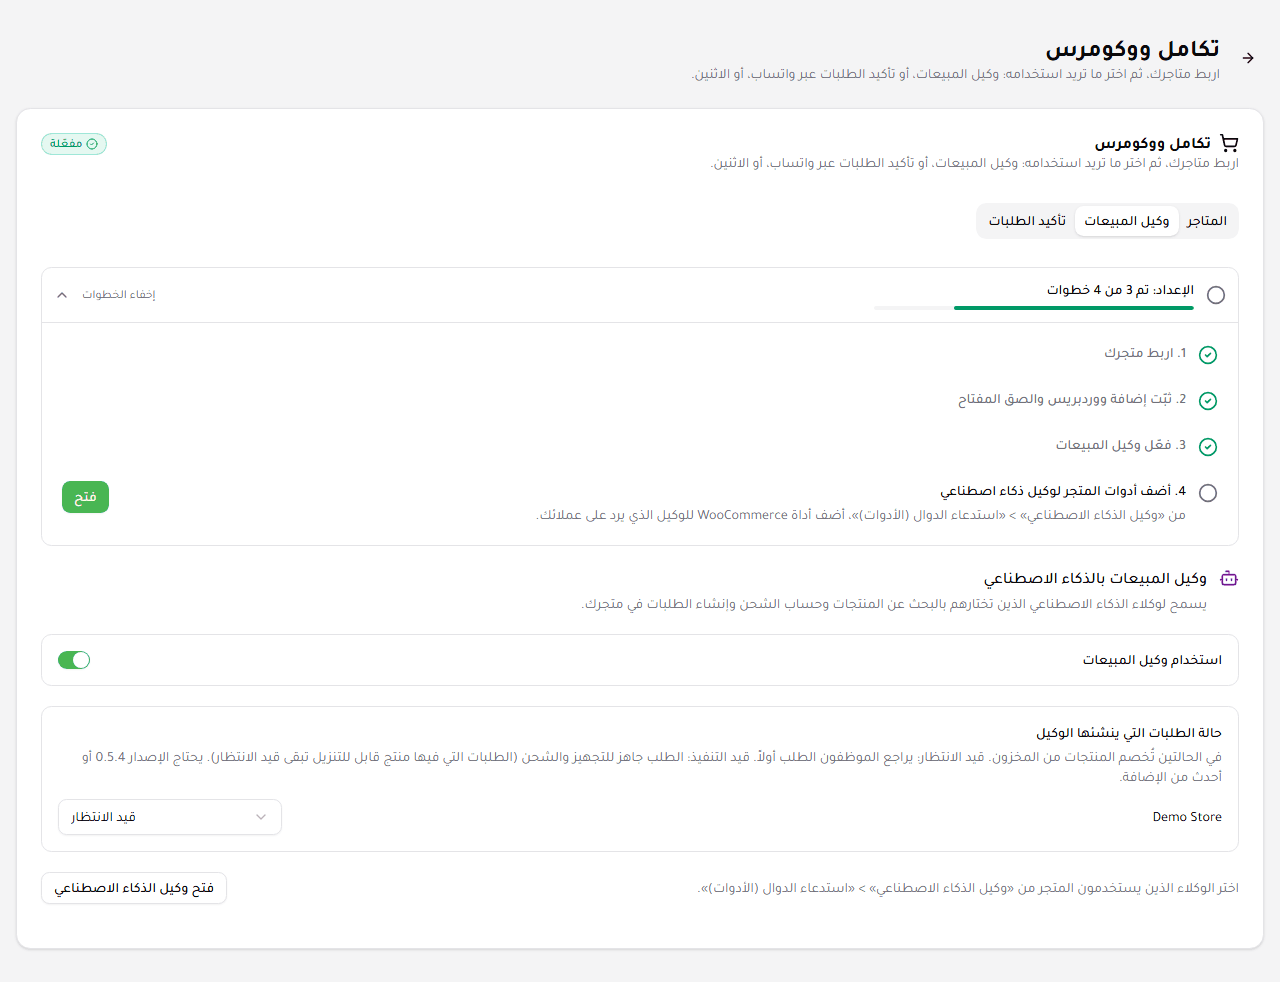1280x982 pixels.
Task: Switch to the المتاجر tab
Action: 1207,221
